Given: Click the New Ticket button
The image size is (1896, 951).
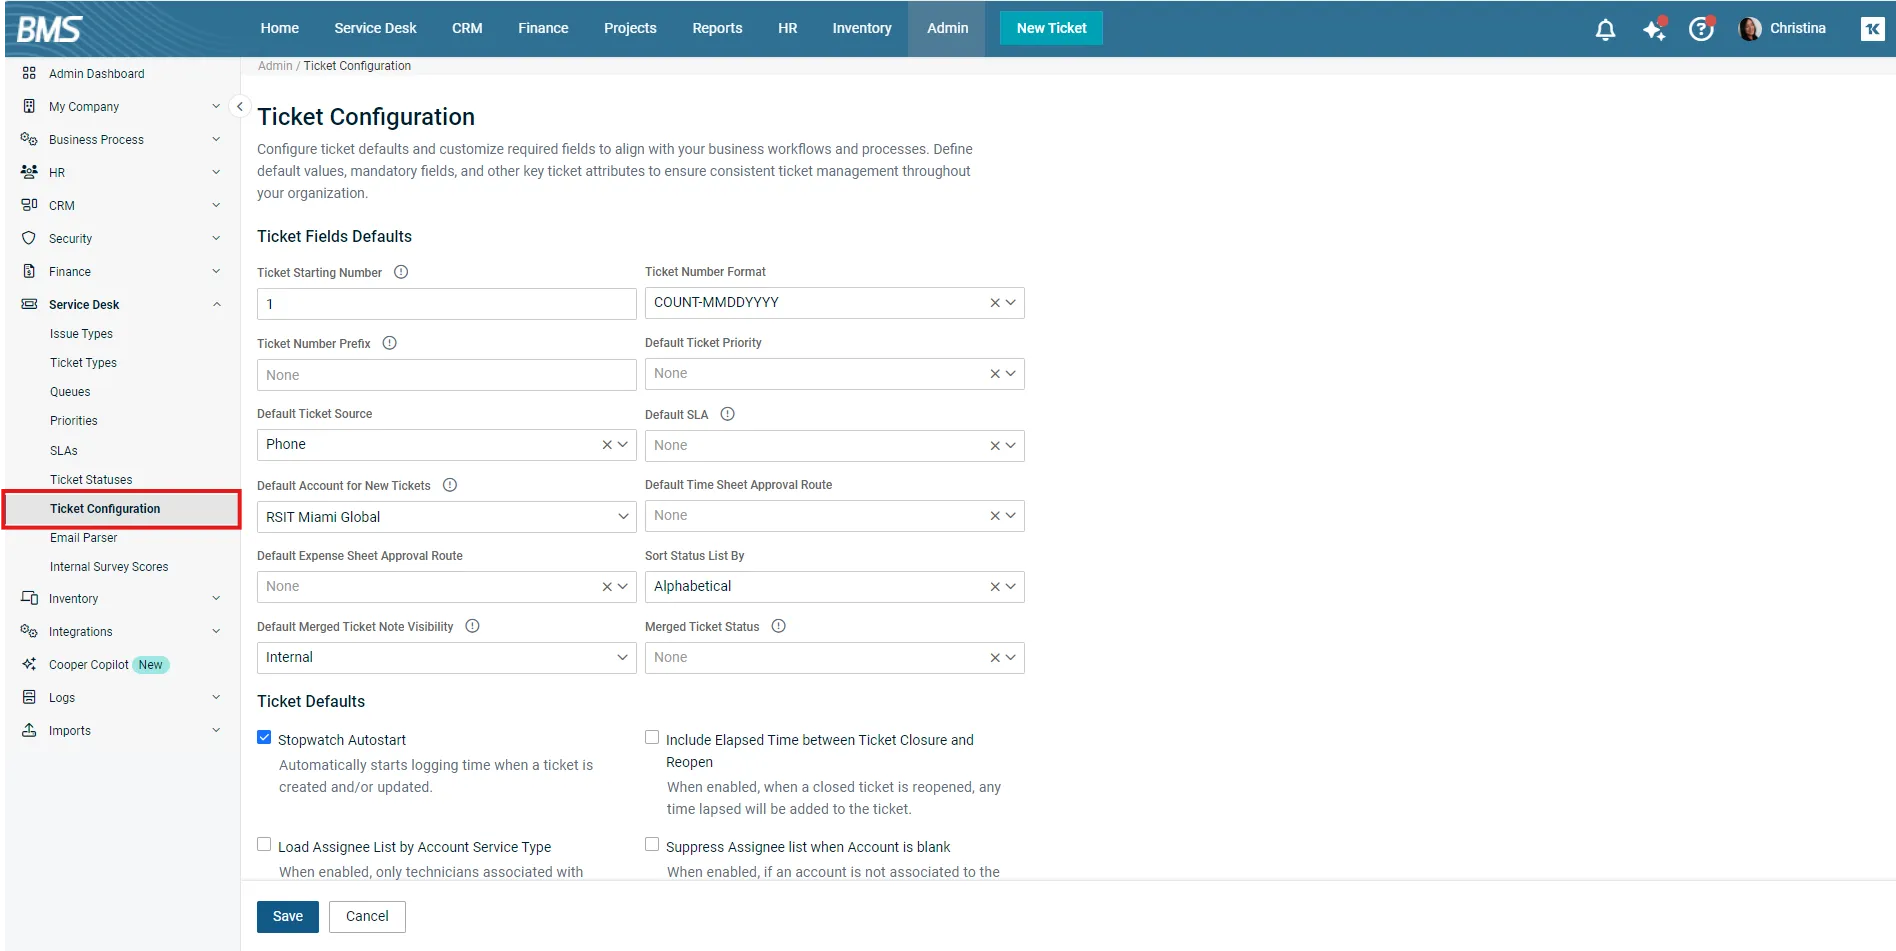Looking at the screenshot, I should (x=1051, y=28).
